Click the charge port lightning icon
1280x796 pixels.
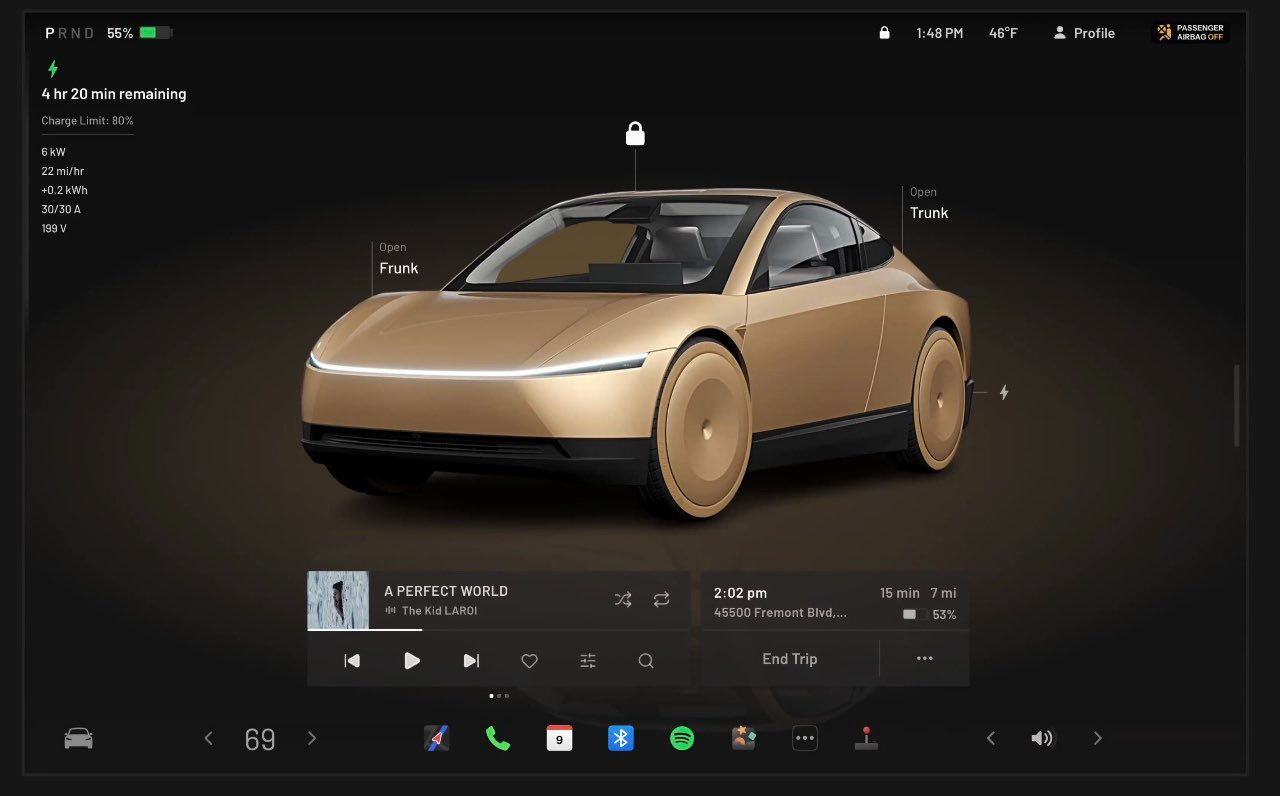coord(1003,393)
